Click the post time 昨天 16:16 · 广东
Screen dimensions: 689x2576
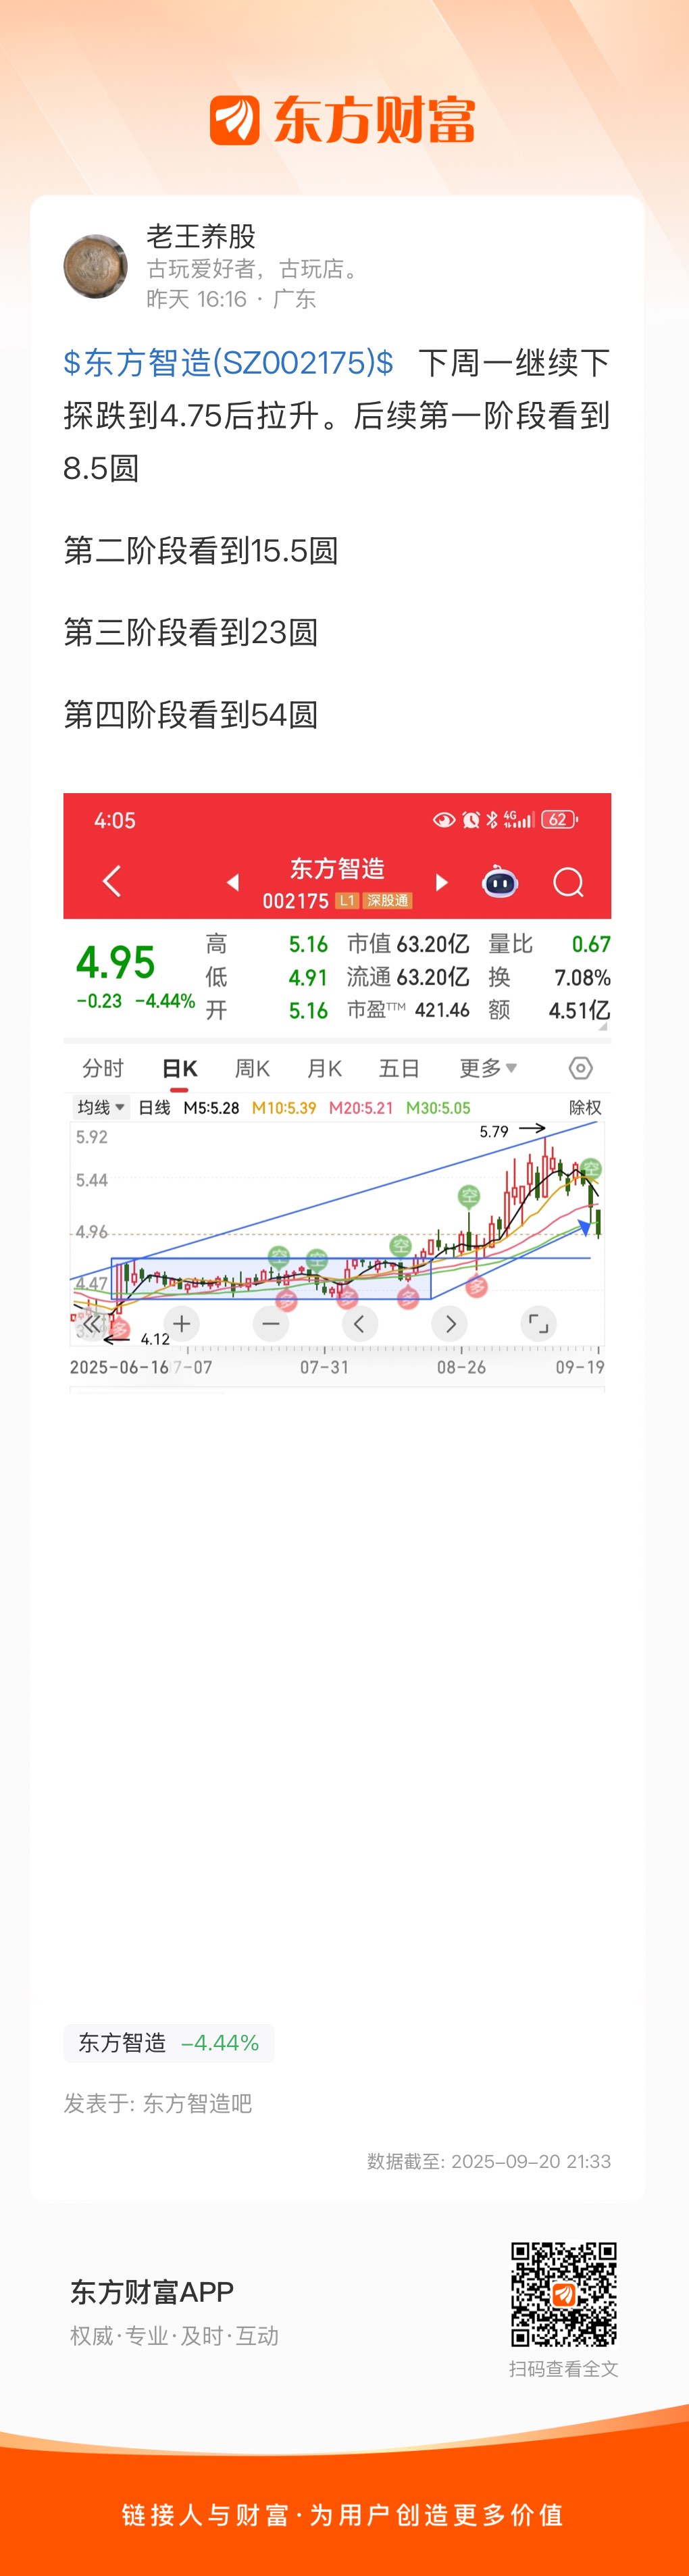click(231, 299)
